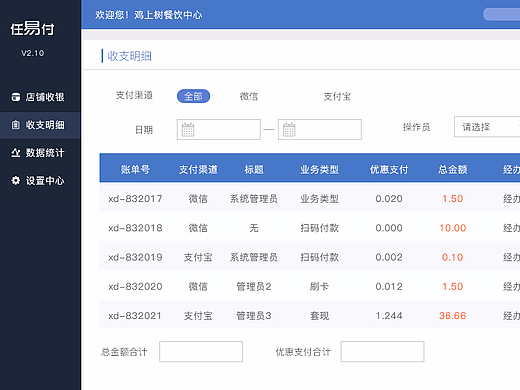Filter payment channel by 微信
This screenshot has height=390, width=520.
(x=249, y=96)
